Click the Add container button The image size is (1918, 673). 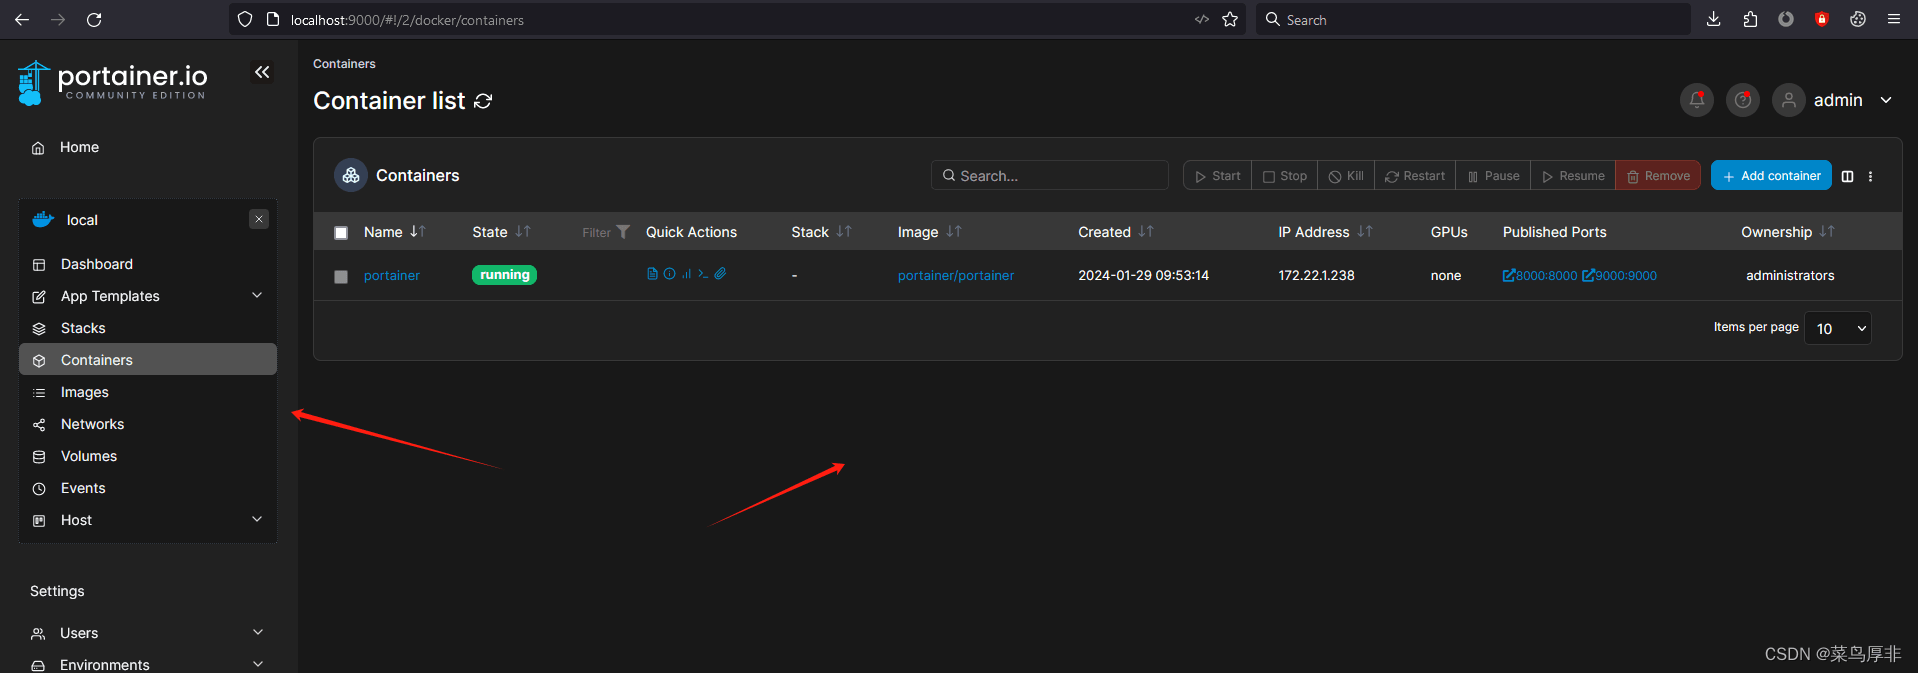coord(1771,175)
